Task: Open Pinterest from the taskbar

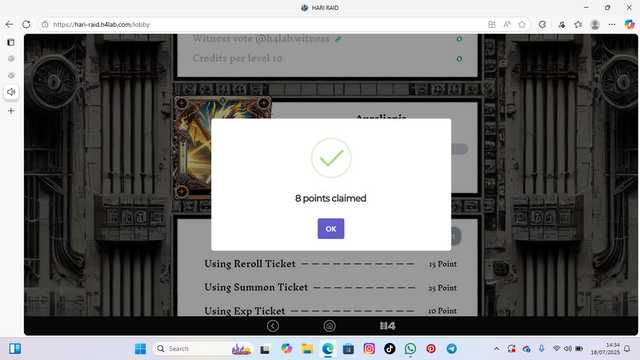Action: 431,349
